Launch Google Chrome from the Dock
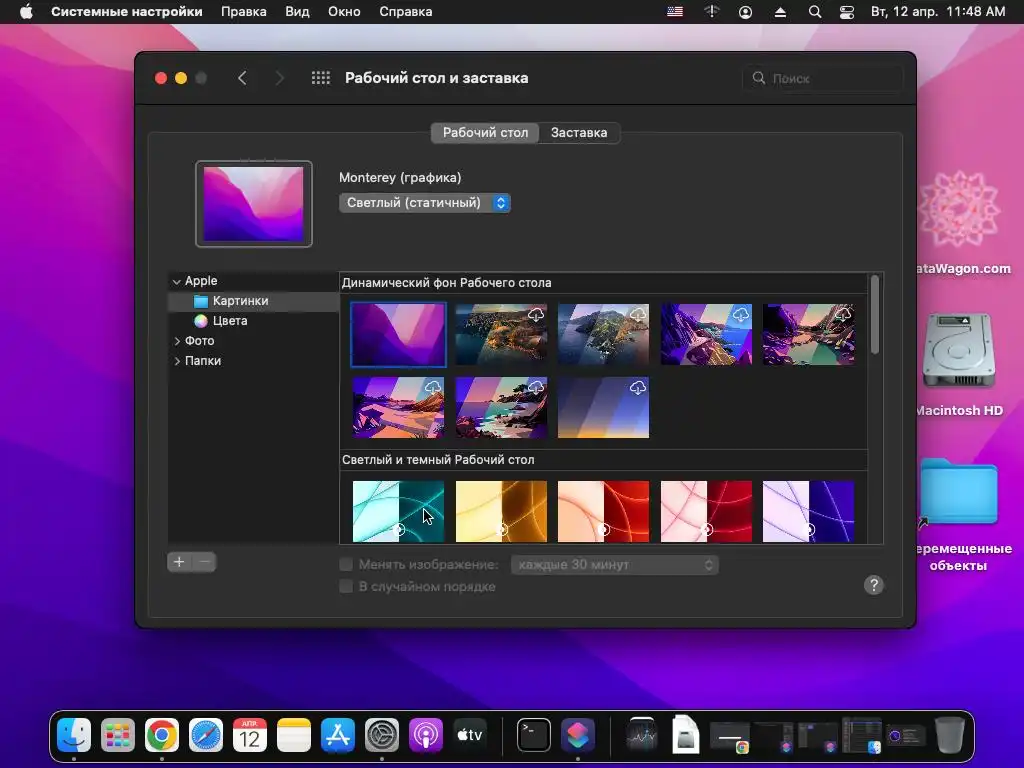Screen dimensions: 1024x768 (x=162, y=735)
